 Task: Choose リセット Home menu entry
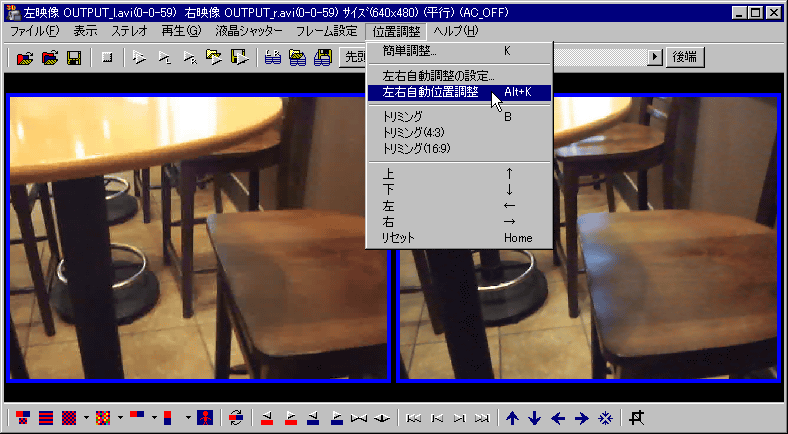click(459, 238)
